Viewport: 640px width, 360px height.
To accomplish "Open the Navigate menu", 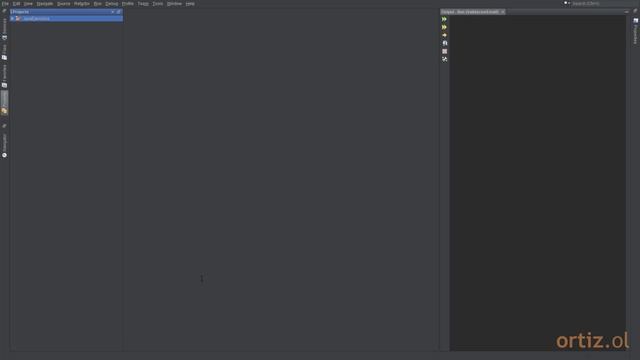I will click(45, 4).
